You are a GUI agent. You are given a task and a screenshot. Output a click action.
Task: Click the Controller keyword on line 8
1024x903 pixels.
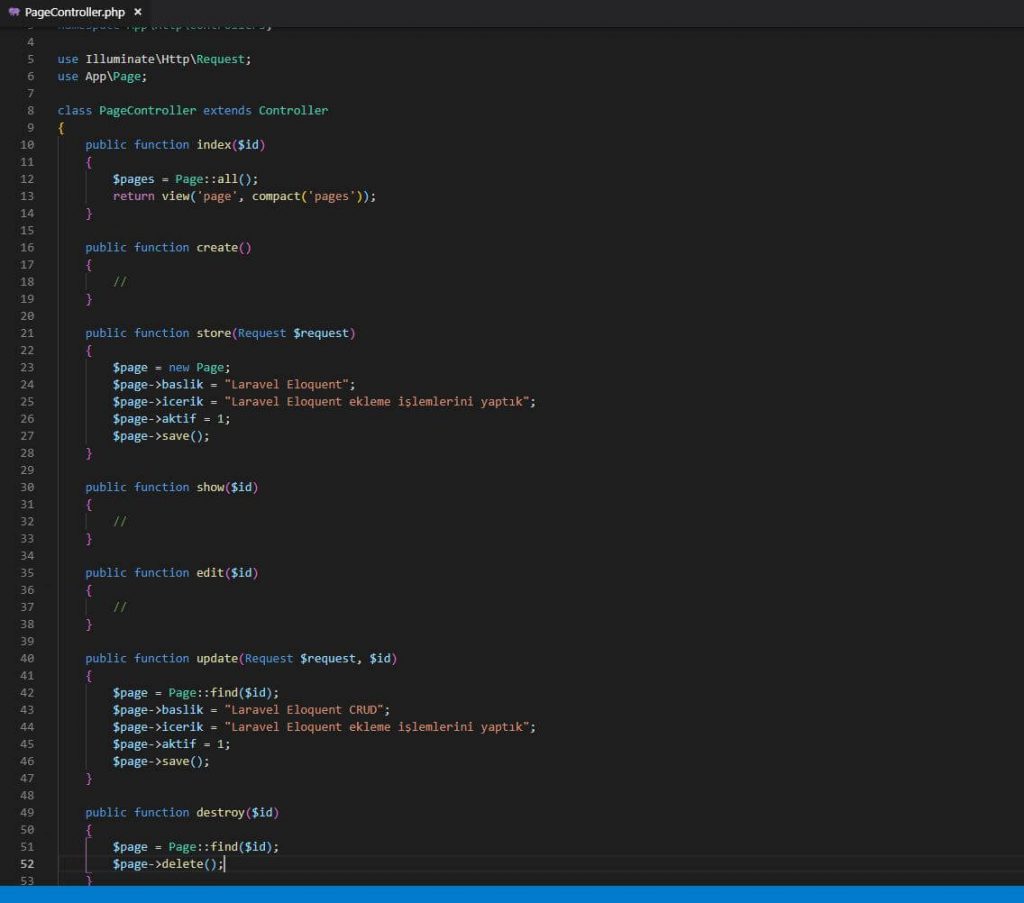point(292,110)
